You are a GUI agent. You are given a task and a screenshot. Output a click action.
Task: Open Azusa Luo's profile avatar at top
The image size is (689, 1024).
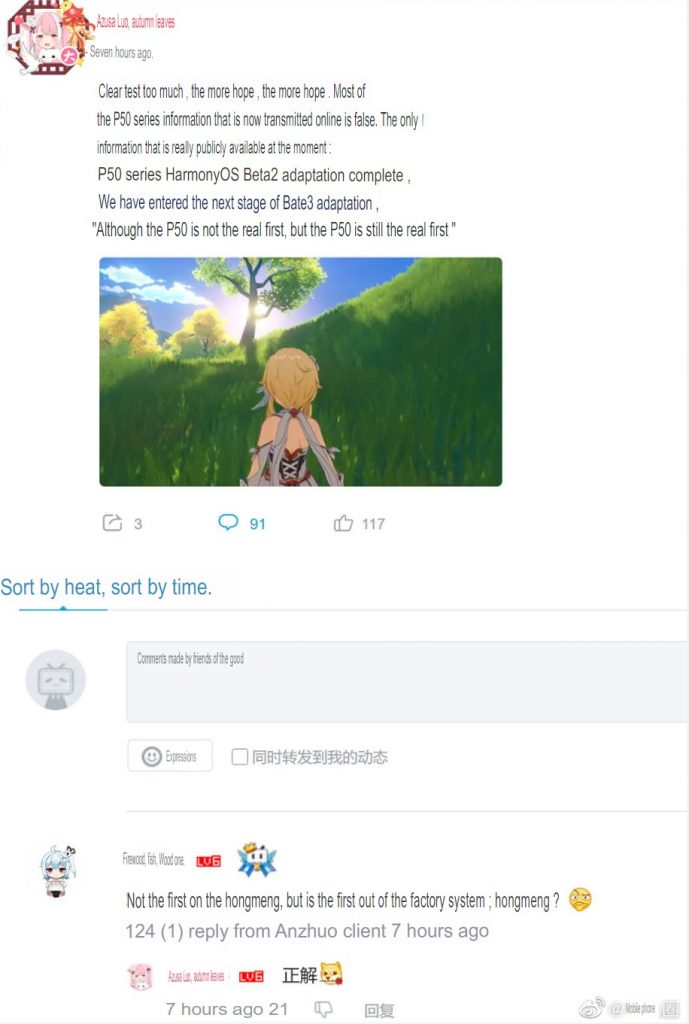click(x=46, y=38)
